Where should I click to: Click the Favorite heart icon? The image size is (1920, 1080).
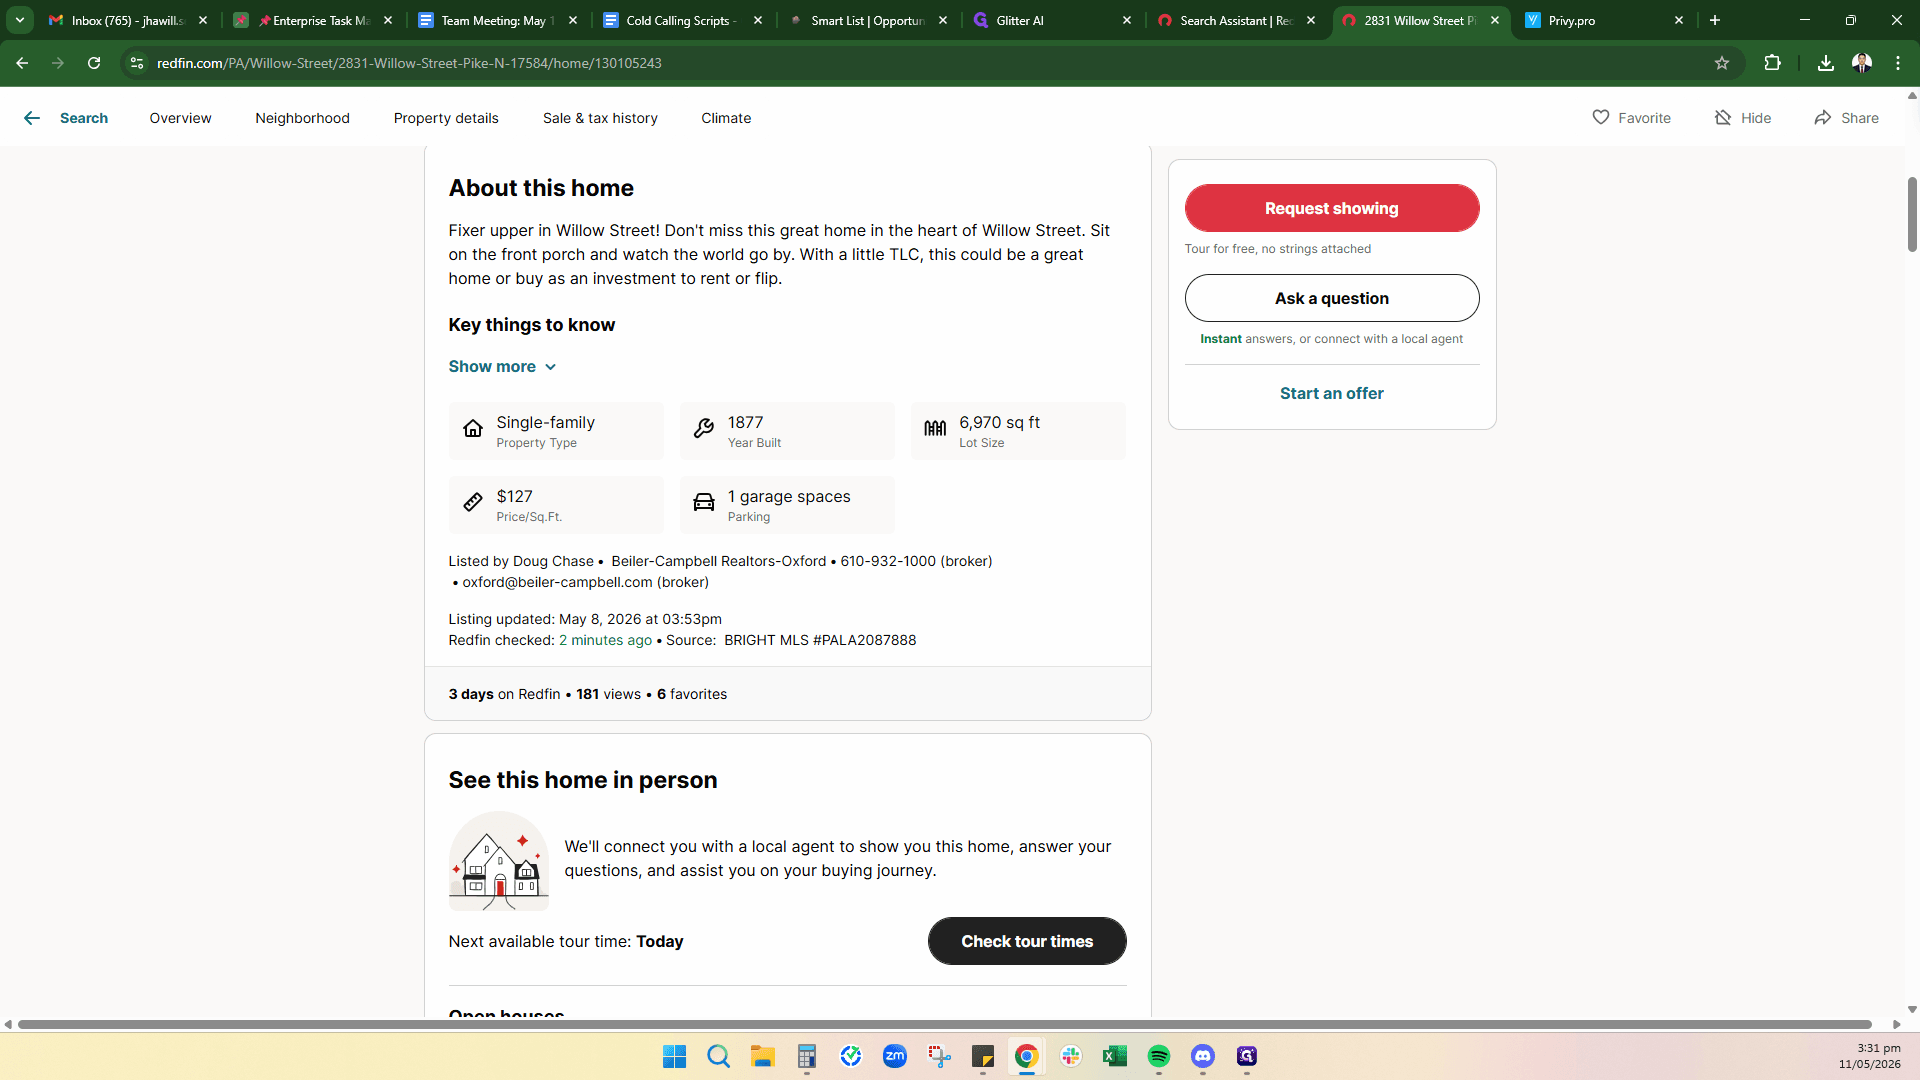coord(1601,117)
